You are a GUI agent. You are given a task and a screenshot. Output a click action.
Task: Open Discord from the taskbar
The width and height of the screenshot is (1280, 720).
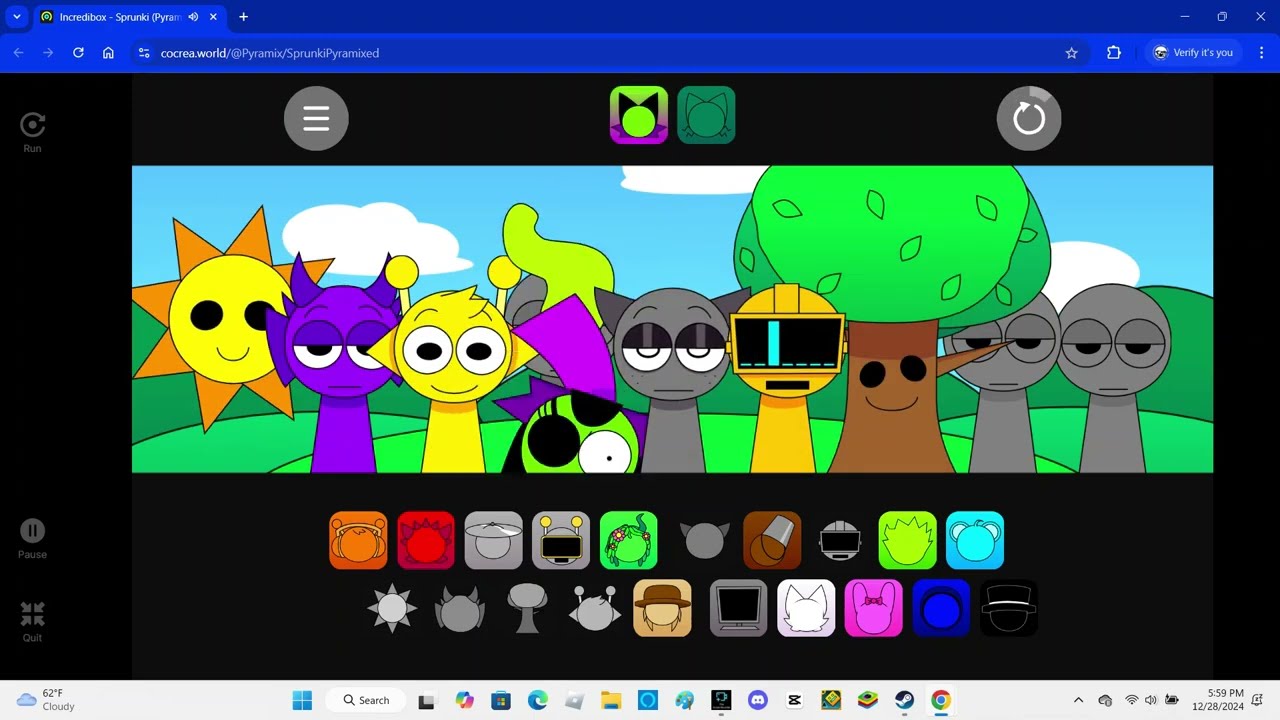758,700
